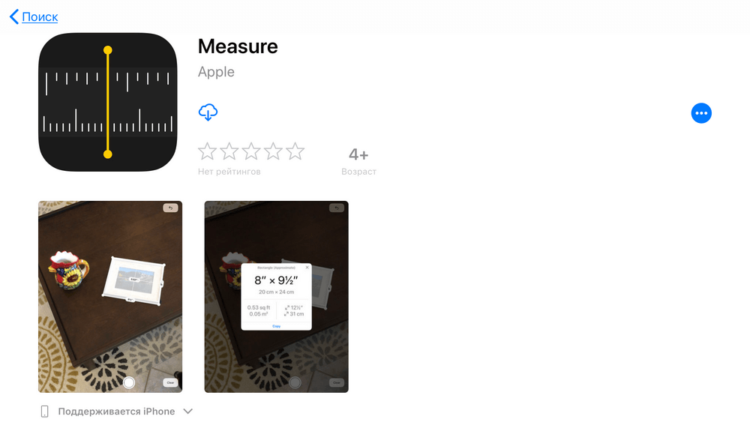
Task: Open the Apple developer page
Action: click(x=216, y=72)
